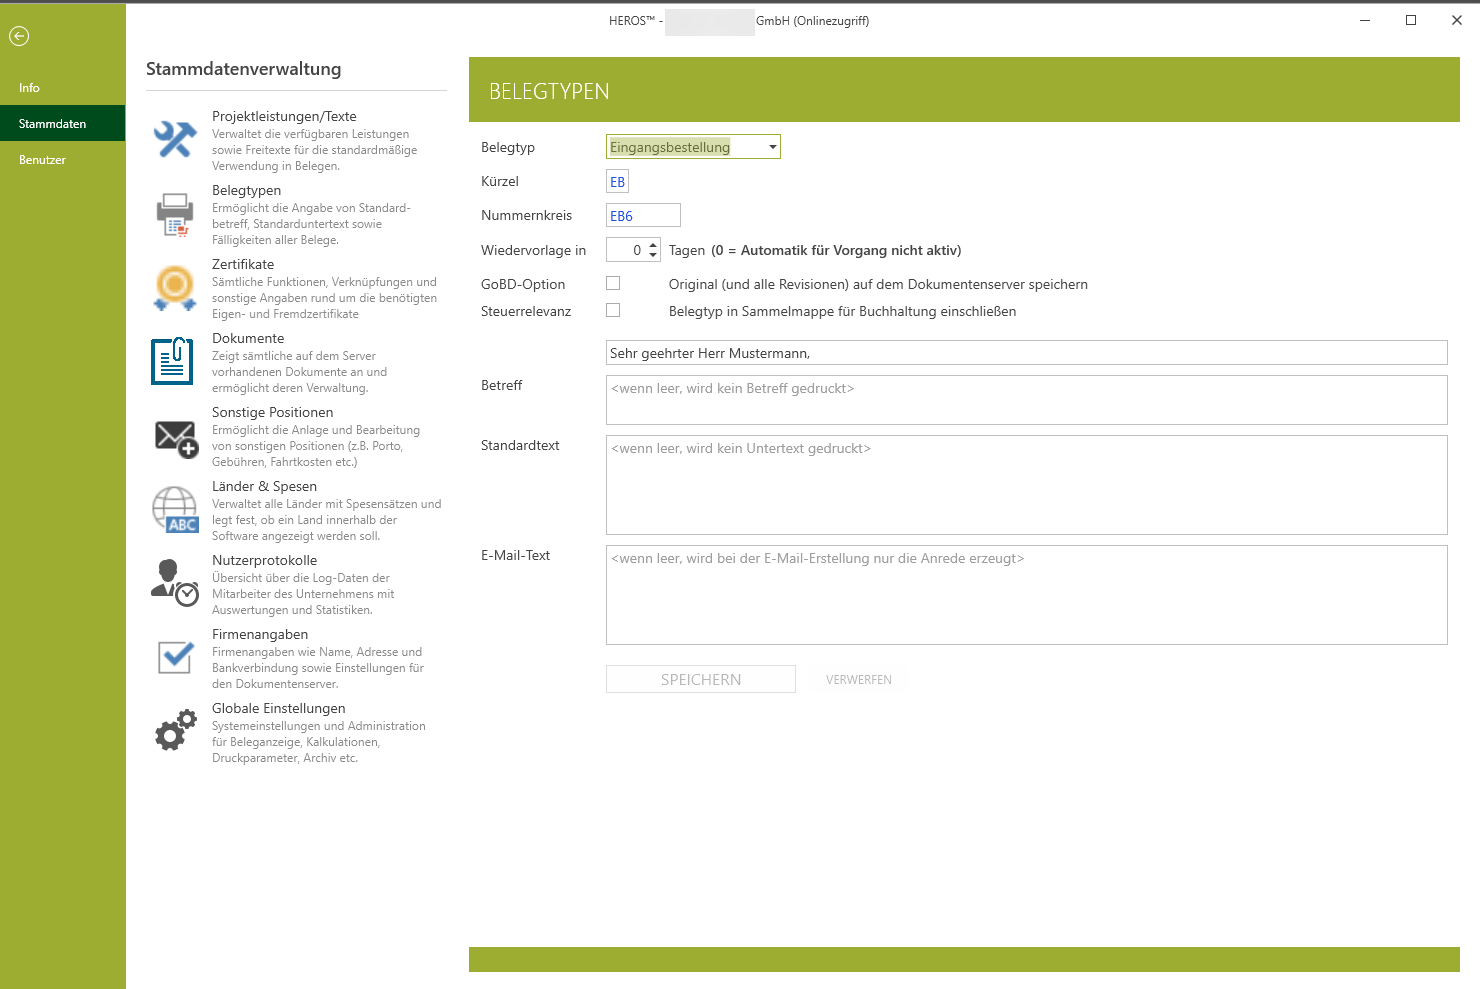This screenshot has width=1480, height=989.
Task: Click the Firmenangaben checkmark icon
Action: 175,657
